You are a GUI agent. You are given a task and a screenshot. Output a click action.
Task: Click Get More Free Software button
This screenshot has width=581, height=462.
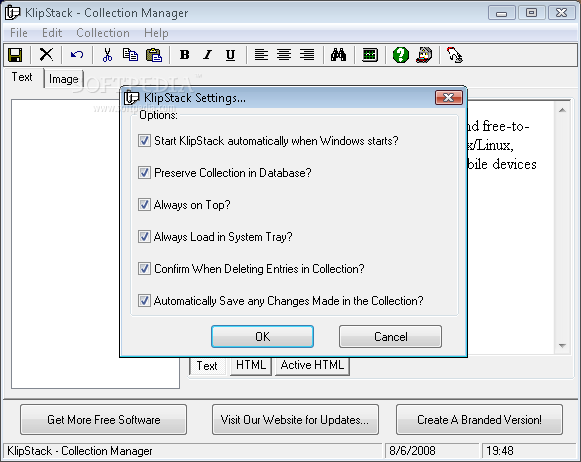pos(103,420)
